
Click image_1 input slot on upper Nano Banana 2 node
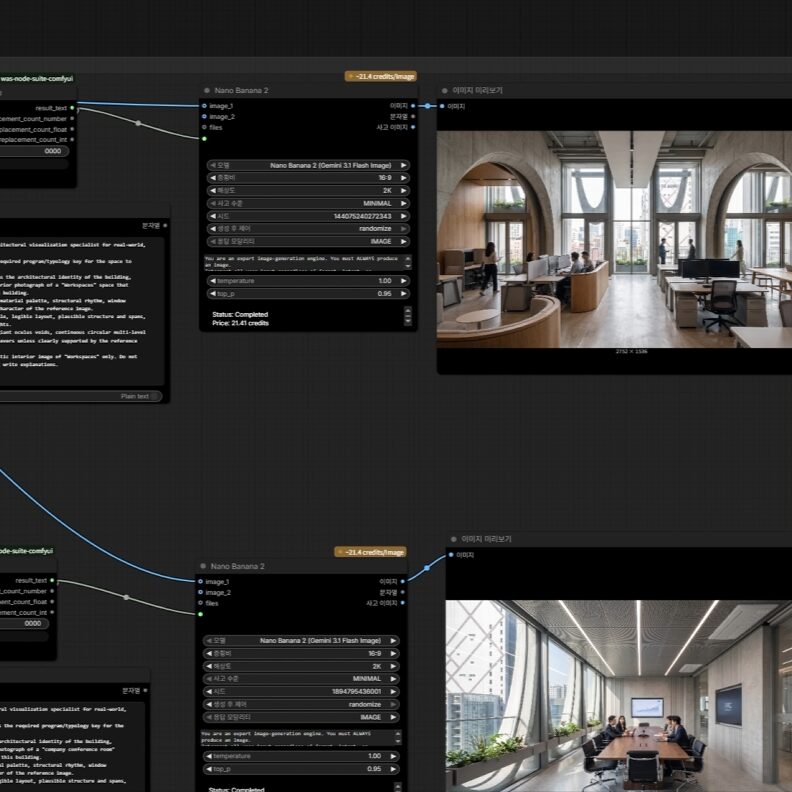[x=204, y=106]
